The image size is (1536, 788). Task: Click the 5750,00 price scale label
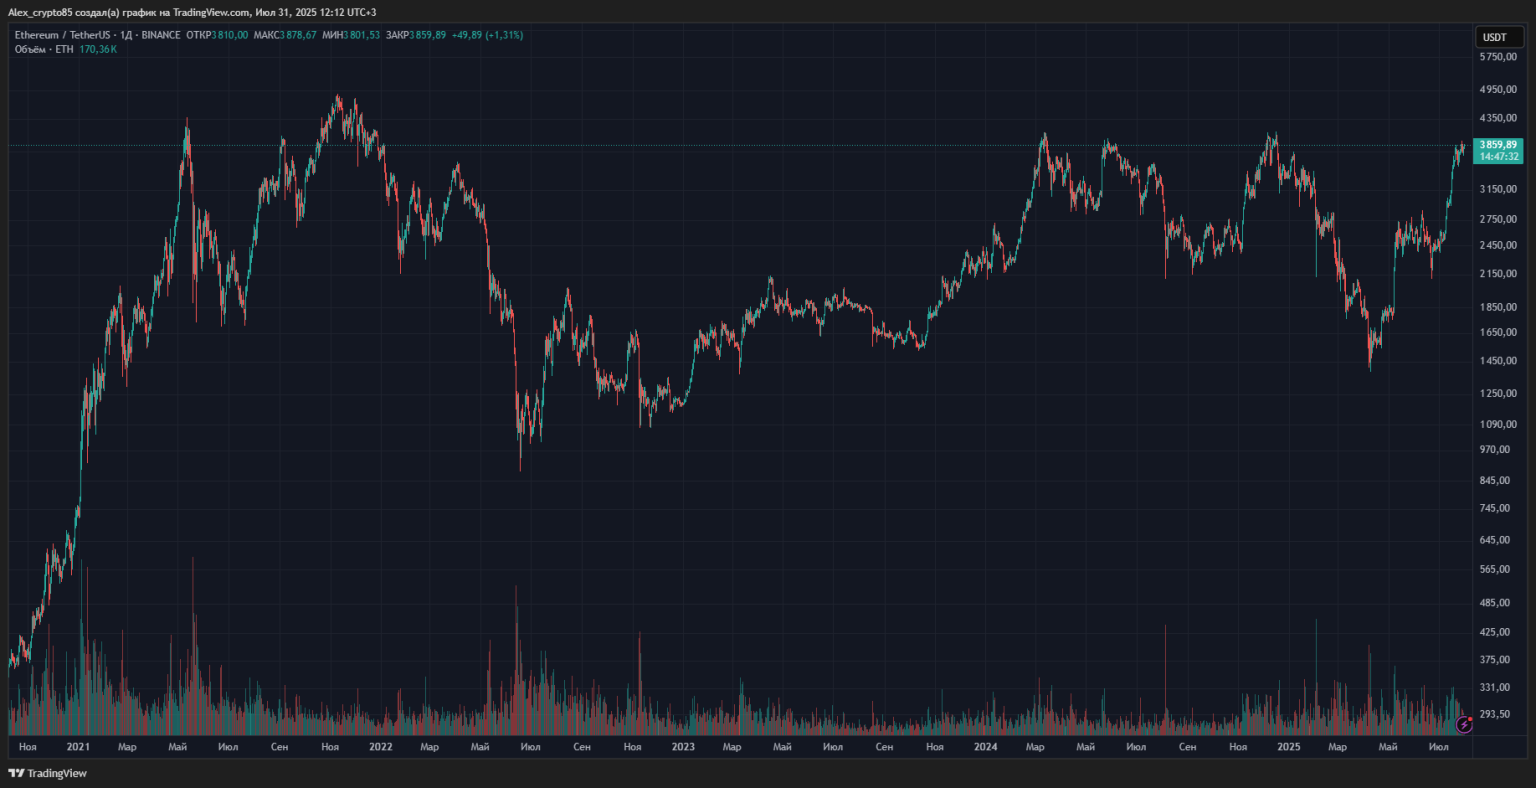click(1498, 57)
